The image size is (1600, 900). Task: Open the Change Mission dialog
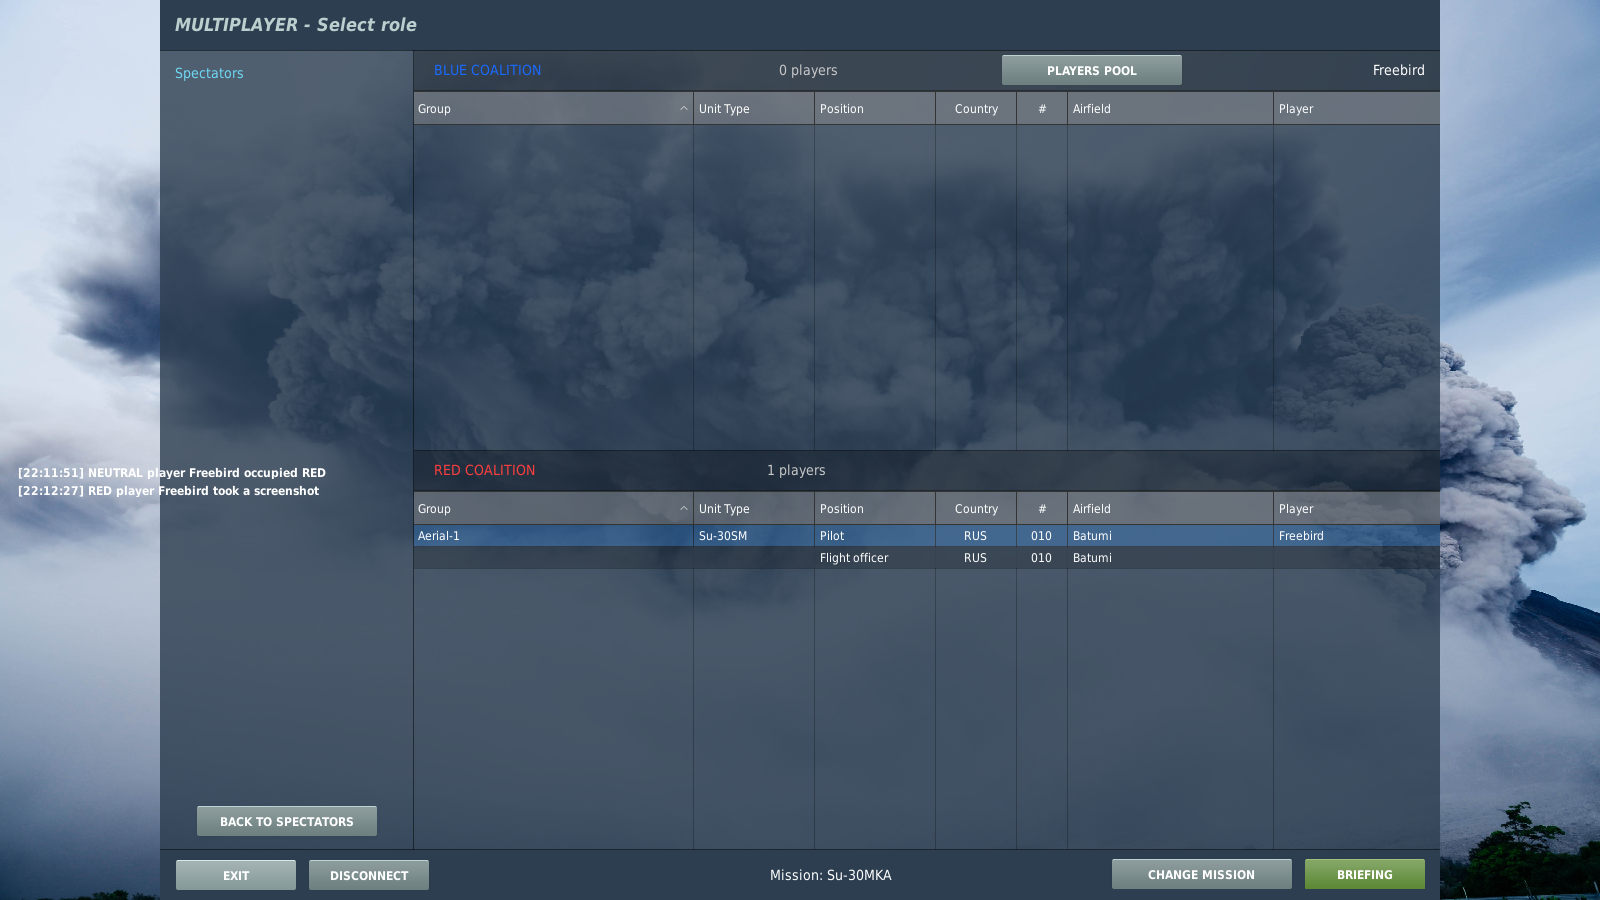(1201, 874)
